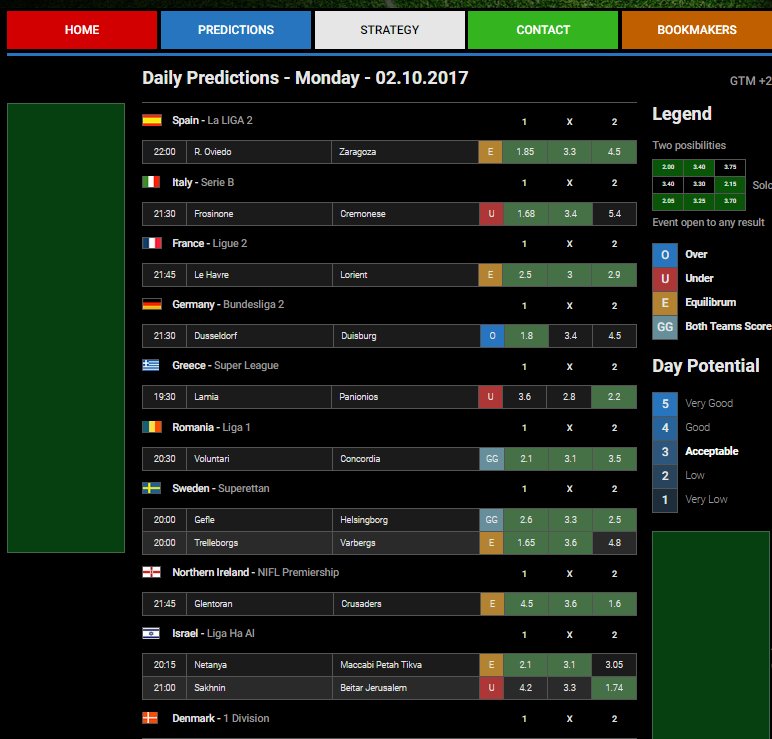Click the 22:00 kickoff time cell
The width and height of the screenshot is (772, 739).
click(164, 152)
